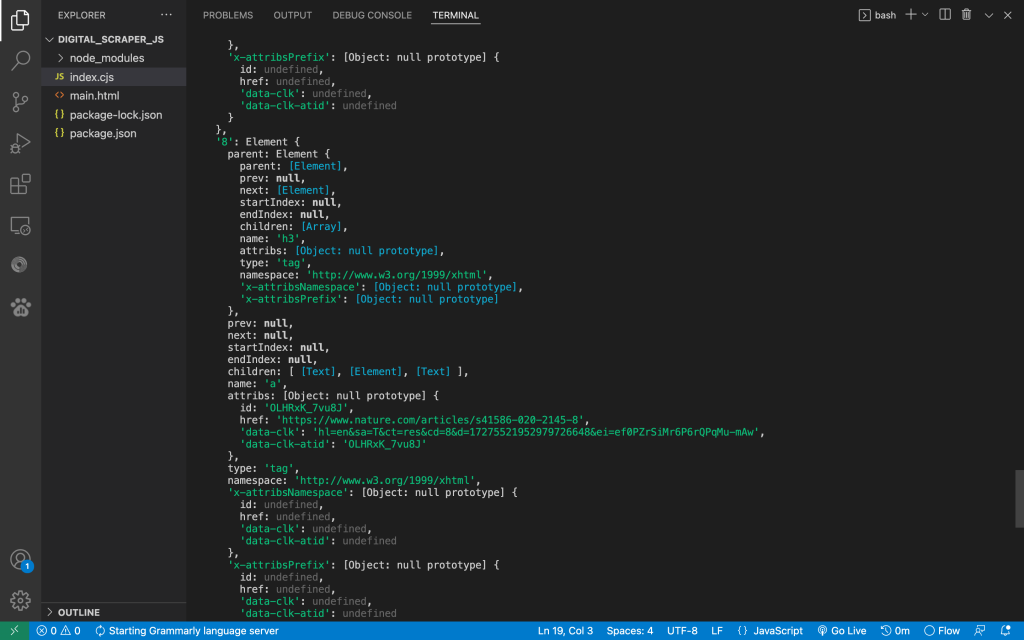Select the bash terminal label

(x=877, y=15)
